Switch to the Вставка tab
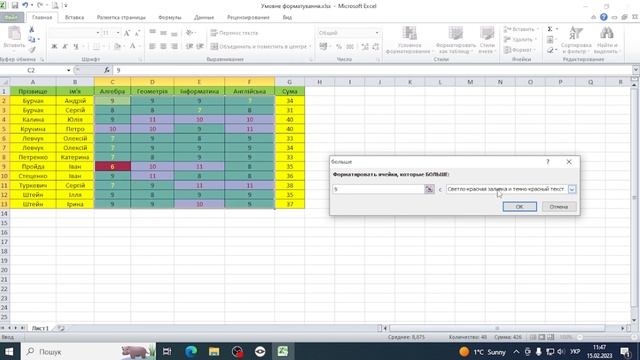Image resolution: width=640 pixels, height=360 pixels. [74, 17]
